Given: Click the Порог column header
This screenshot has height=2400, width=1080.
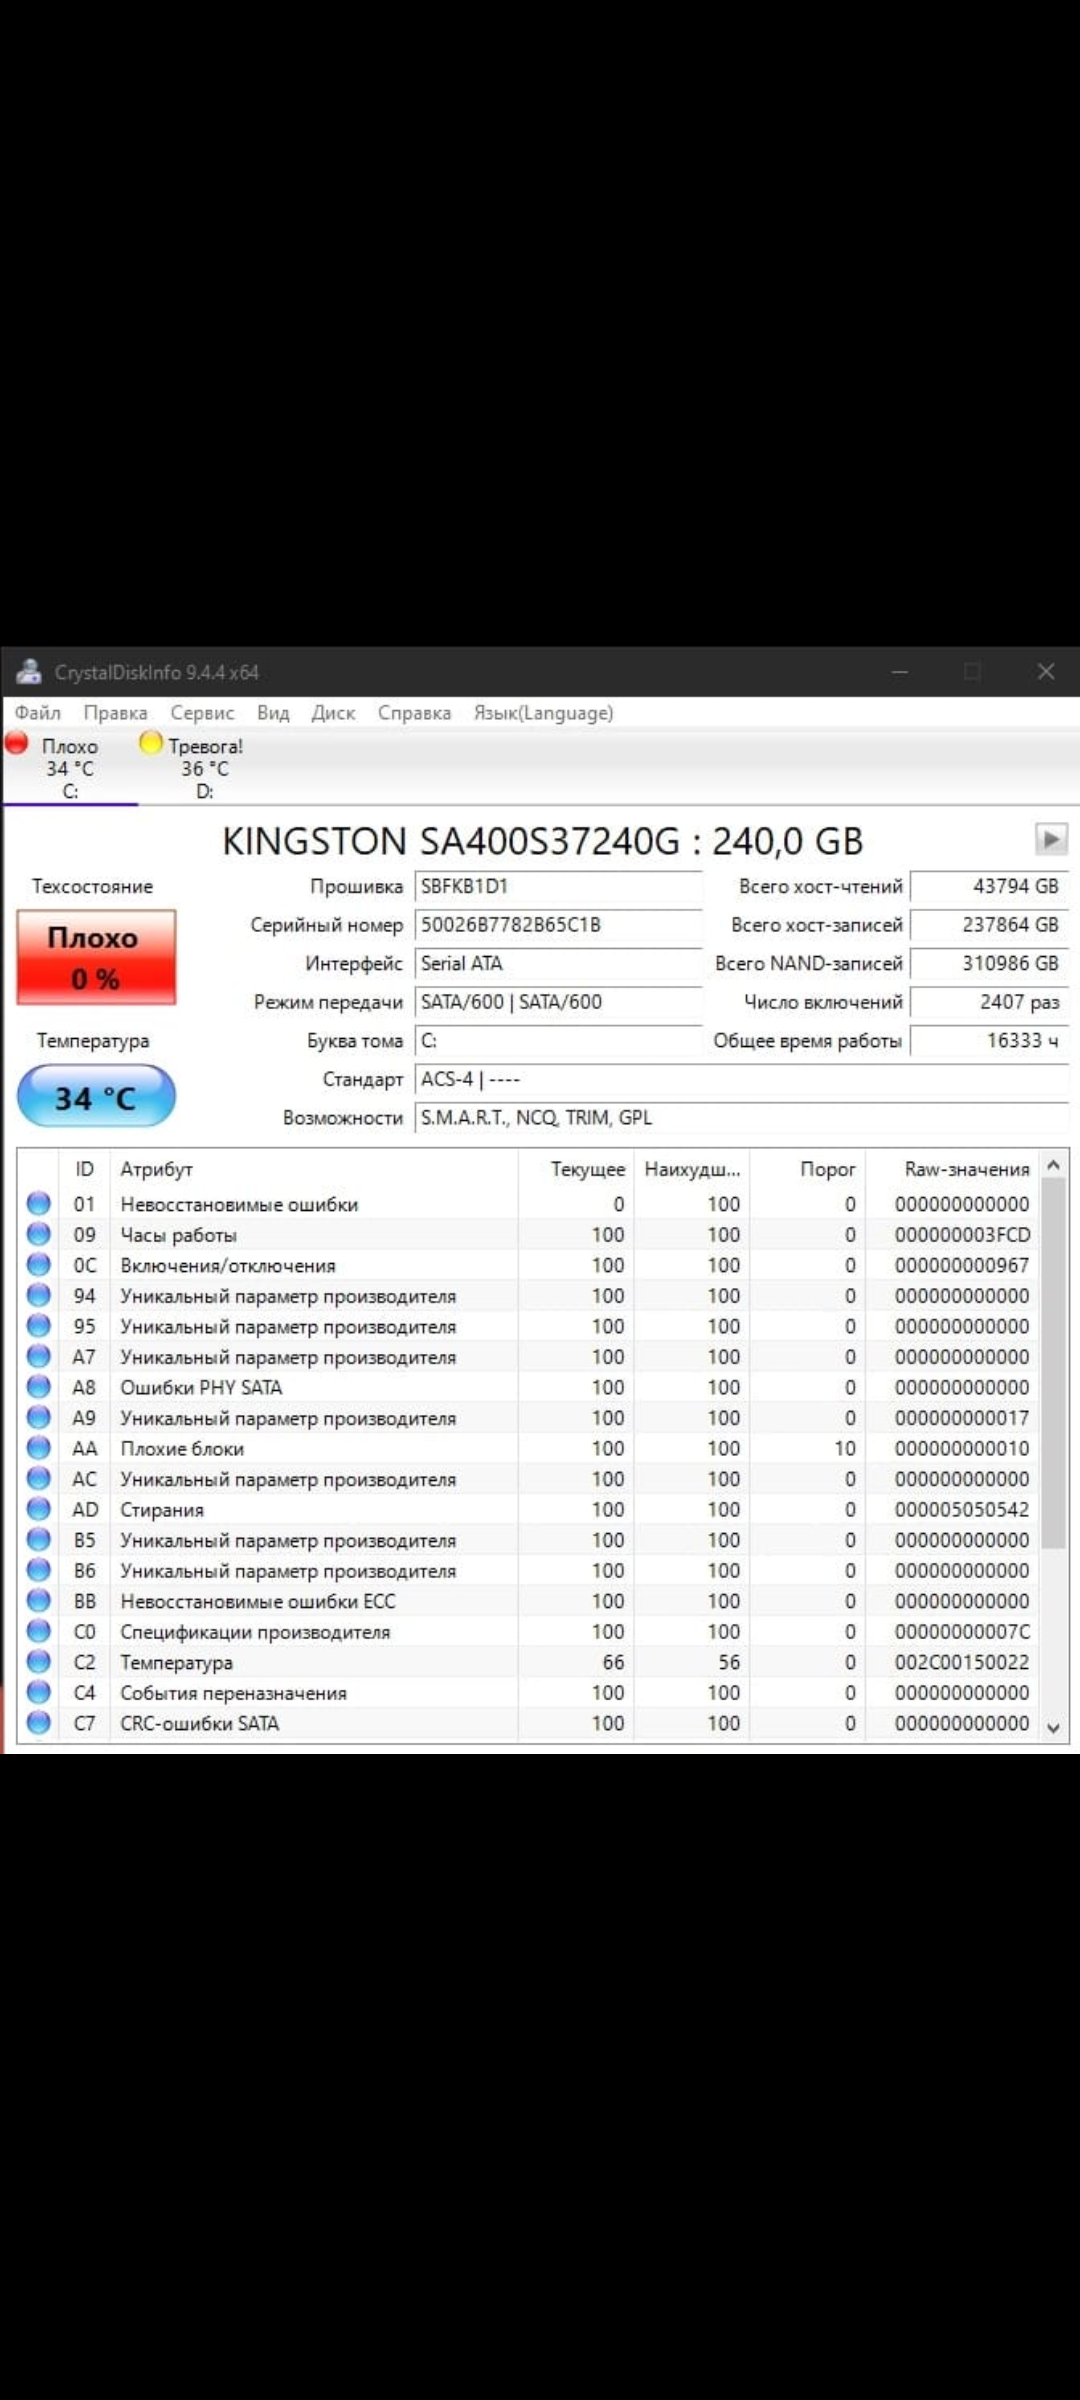Looking at the screenshot, I should 807,1169.
